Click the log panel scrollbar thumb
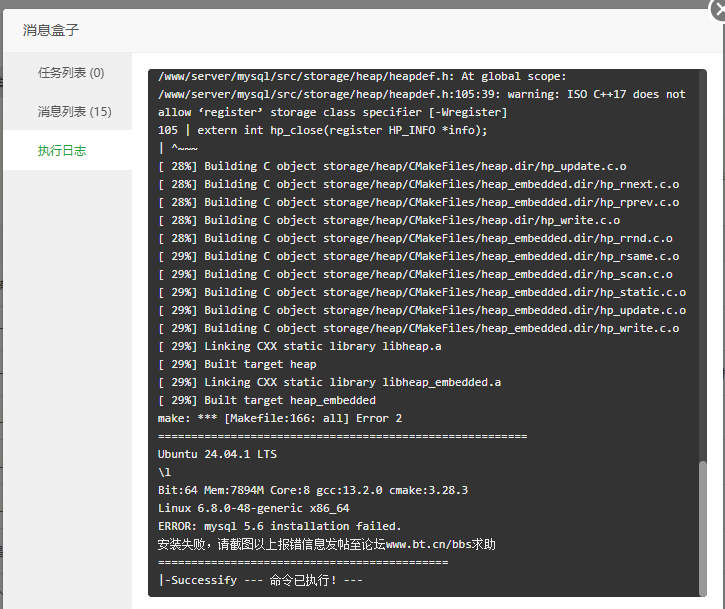This screenshot has width=725, height=609. tap(703, 528)
